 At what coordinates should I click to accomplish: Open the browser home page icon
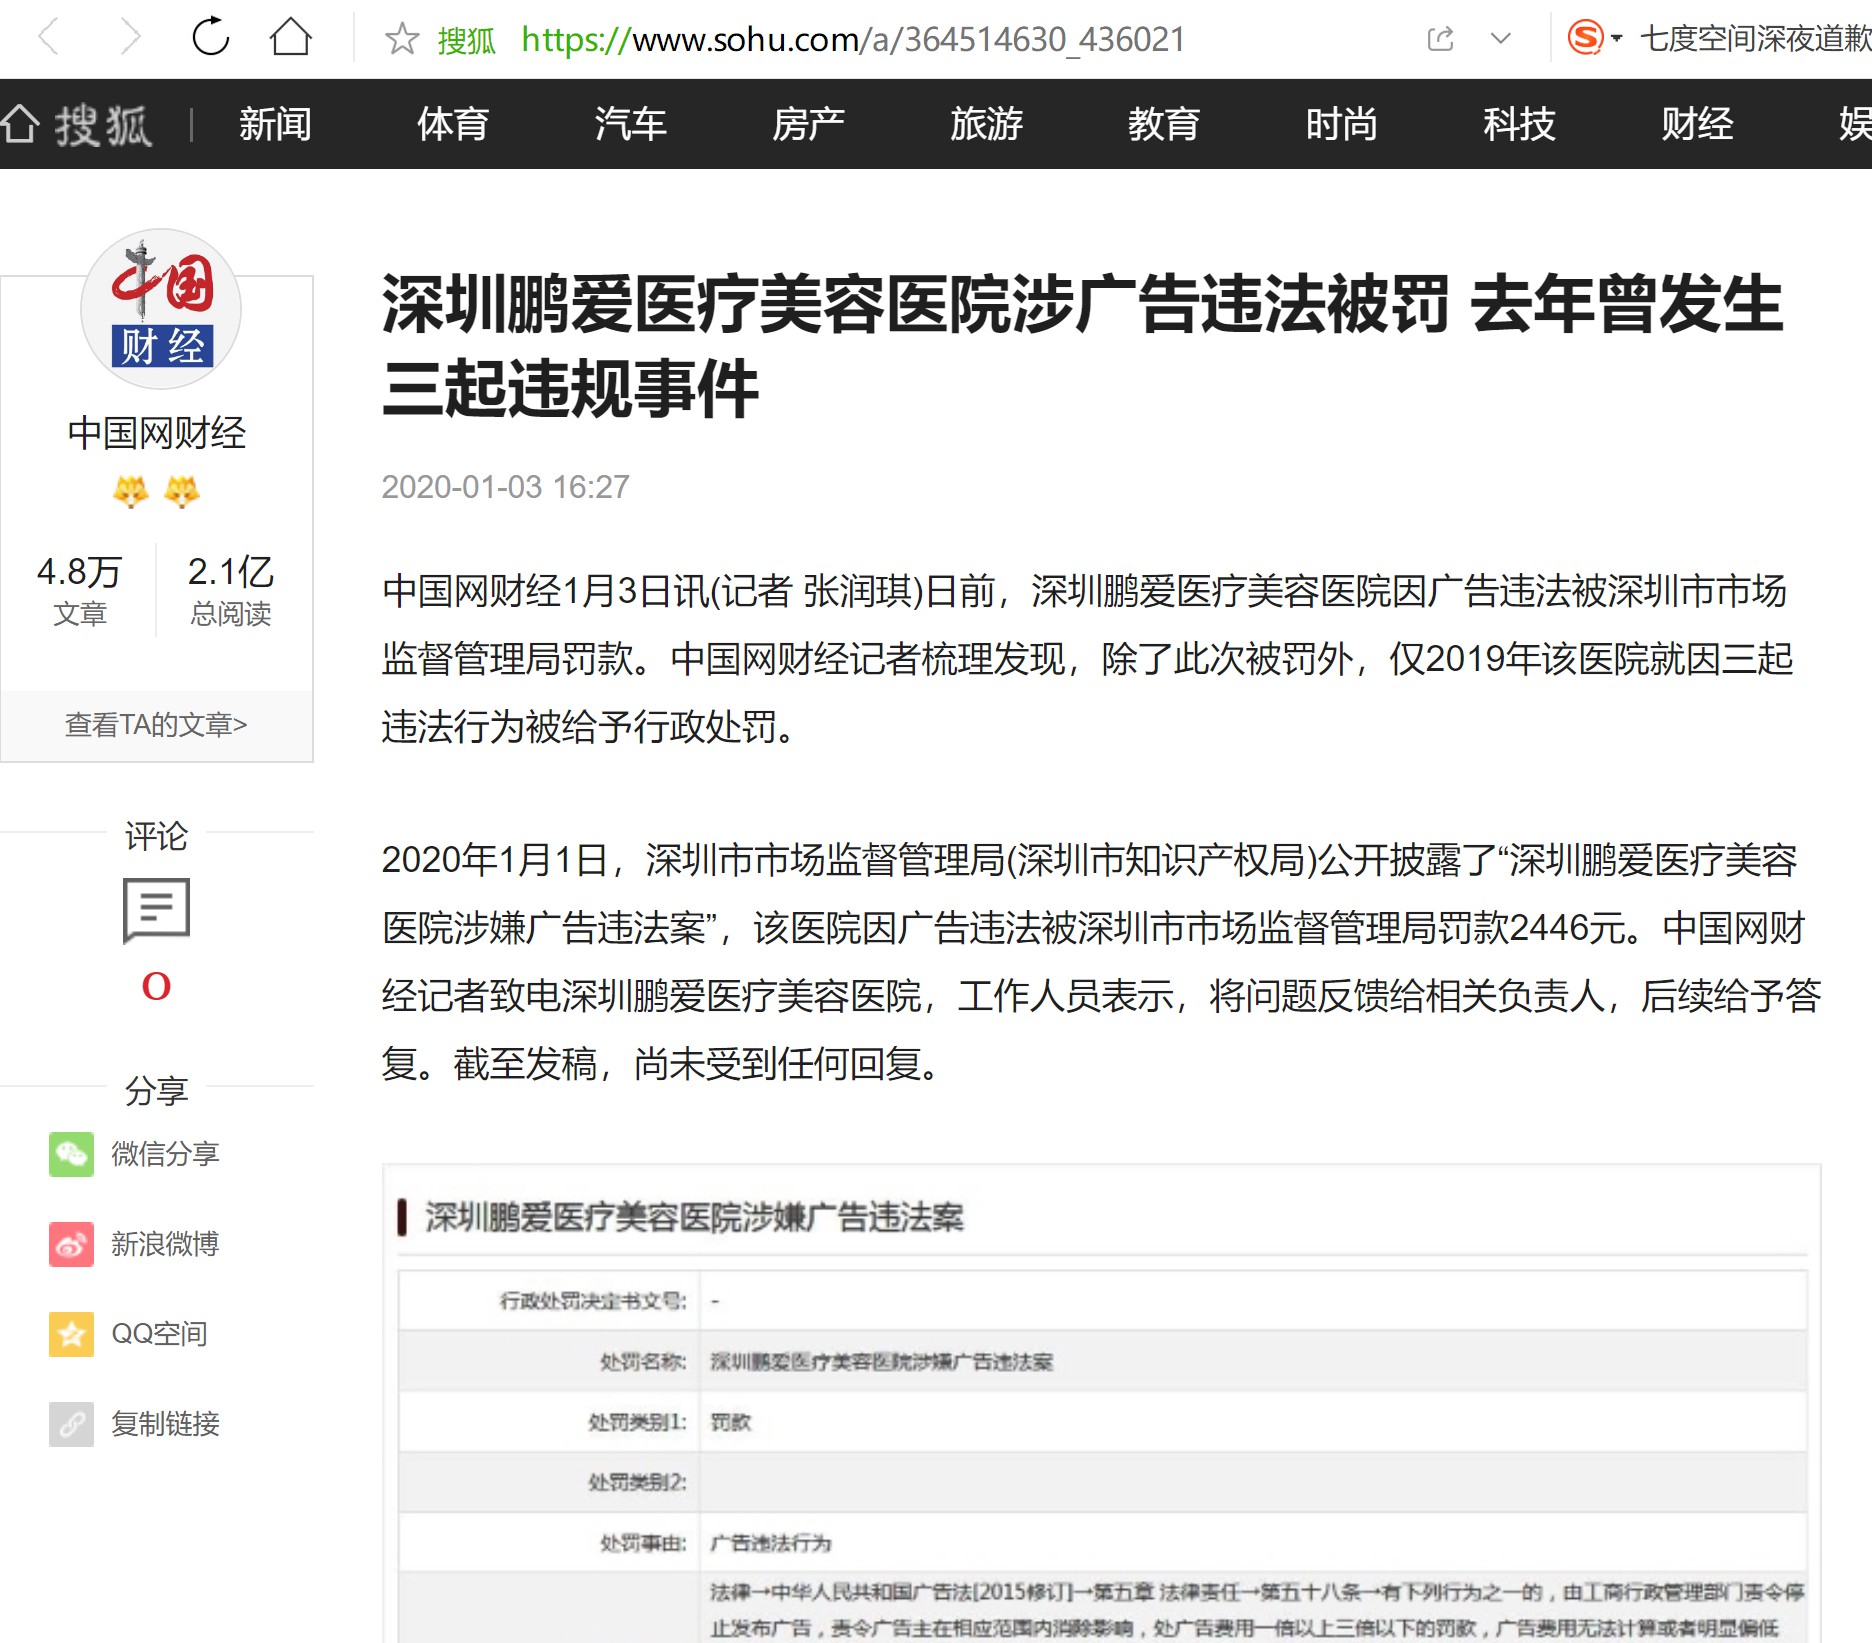pyautogui.click(x=291, y=37)
